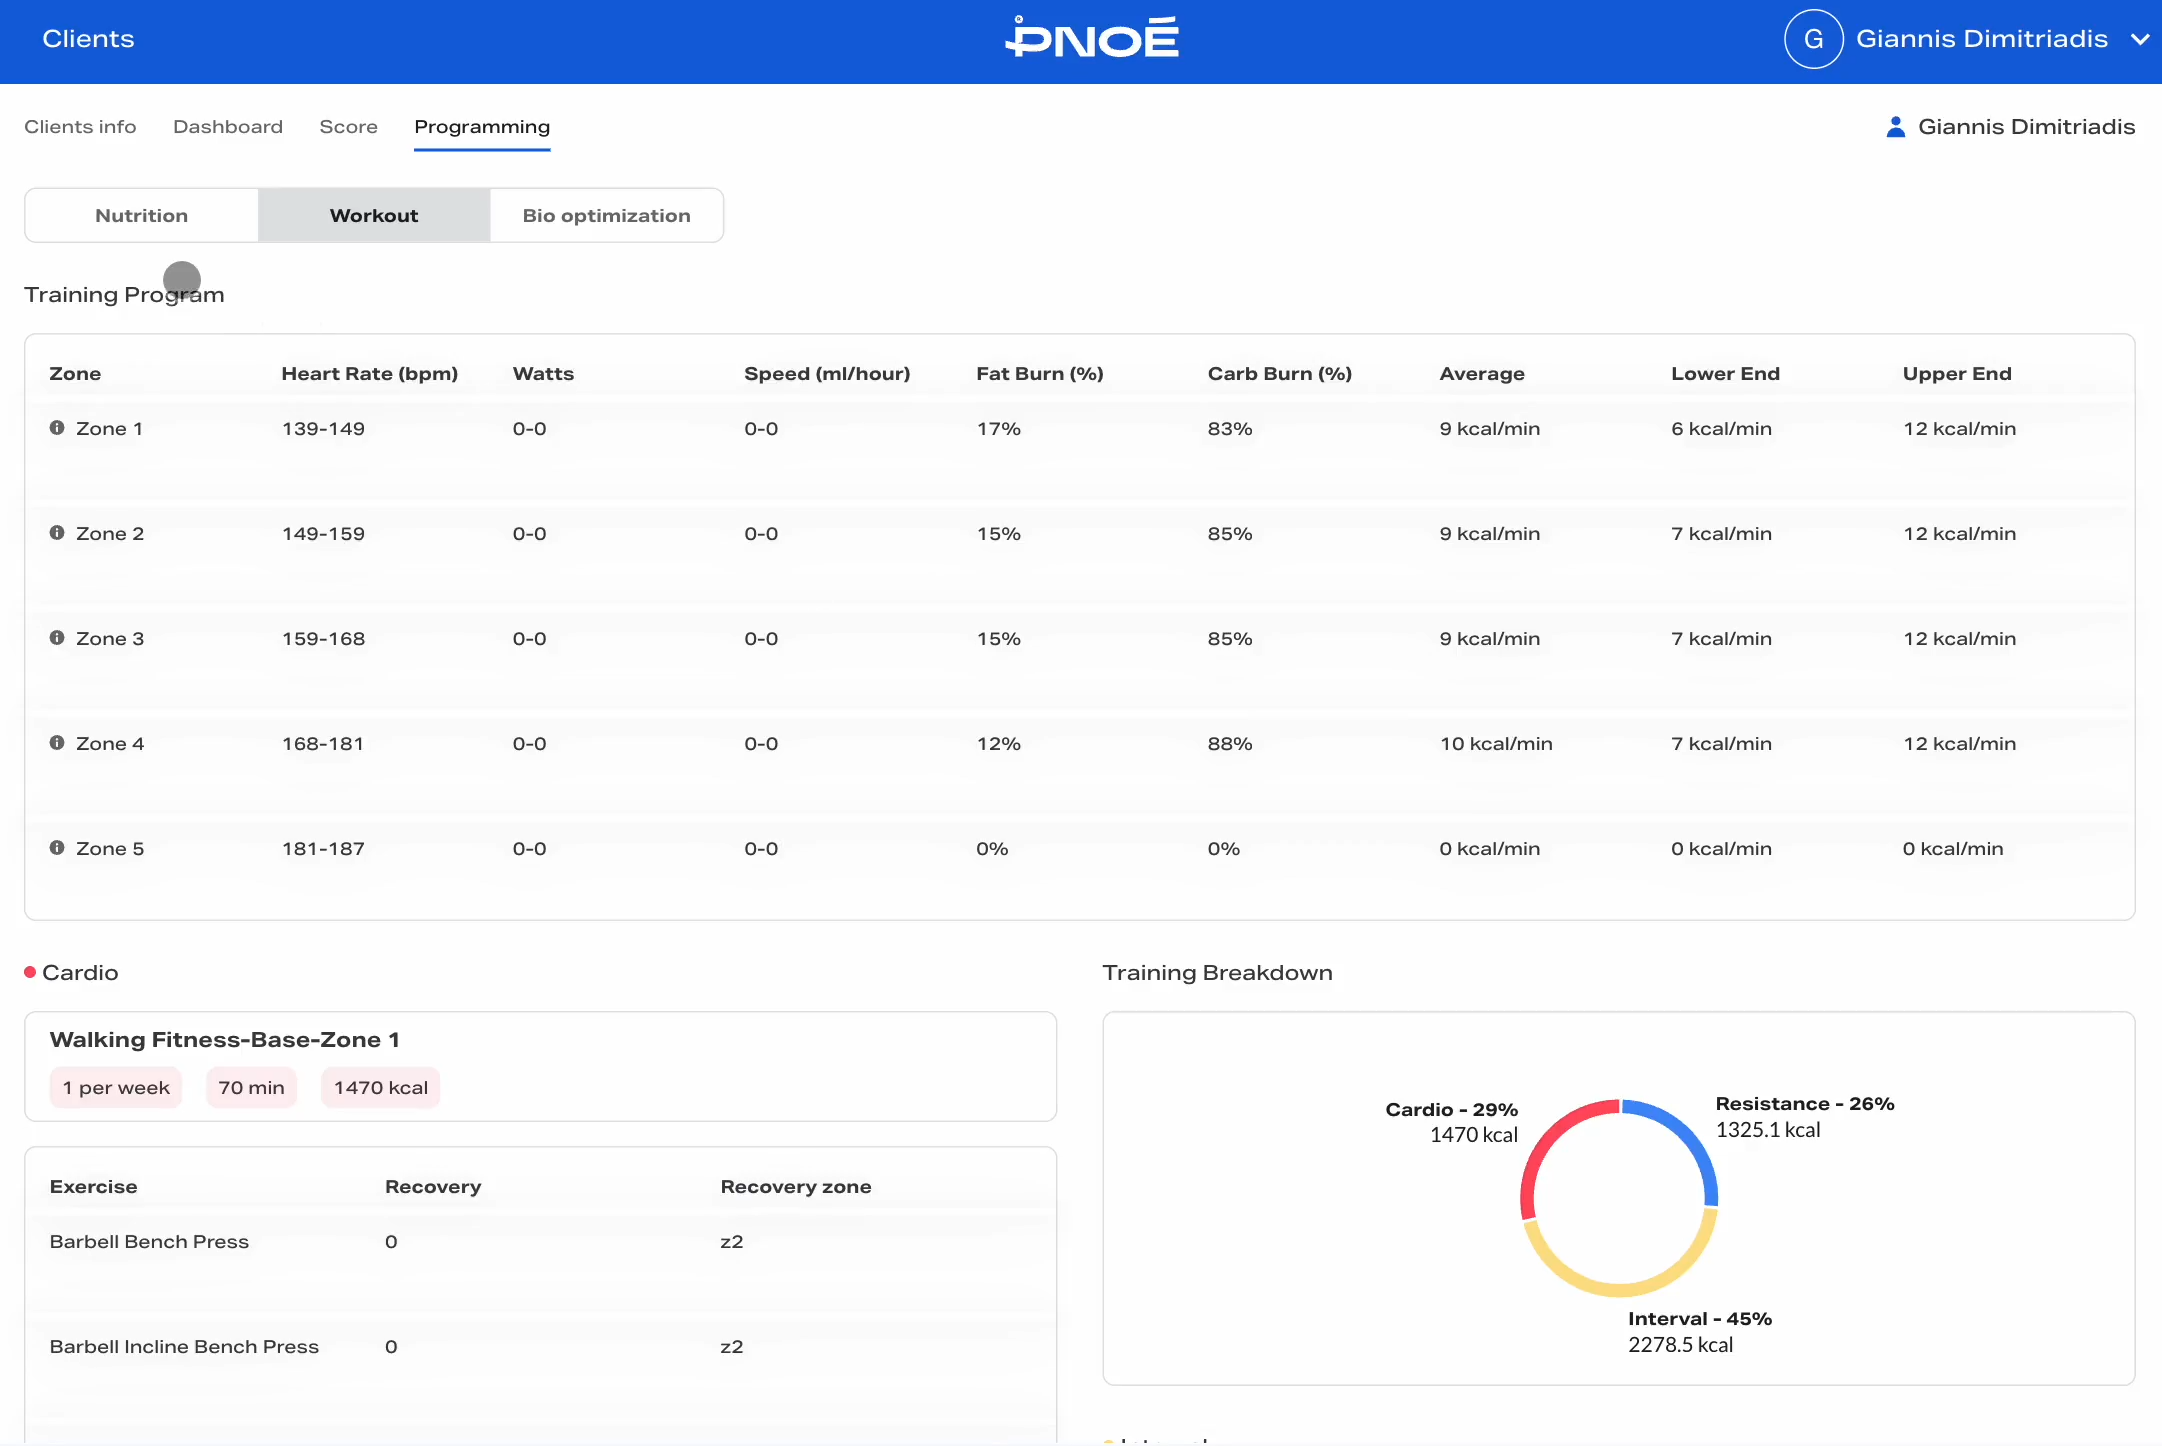
Task: Click the PNOE logo in header
Action: [x=1091, y=39]
